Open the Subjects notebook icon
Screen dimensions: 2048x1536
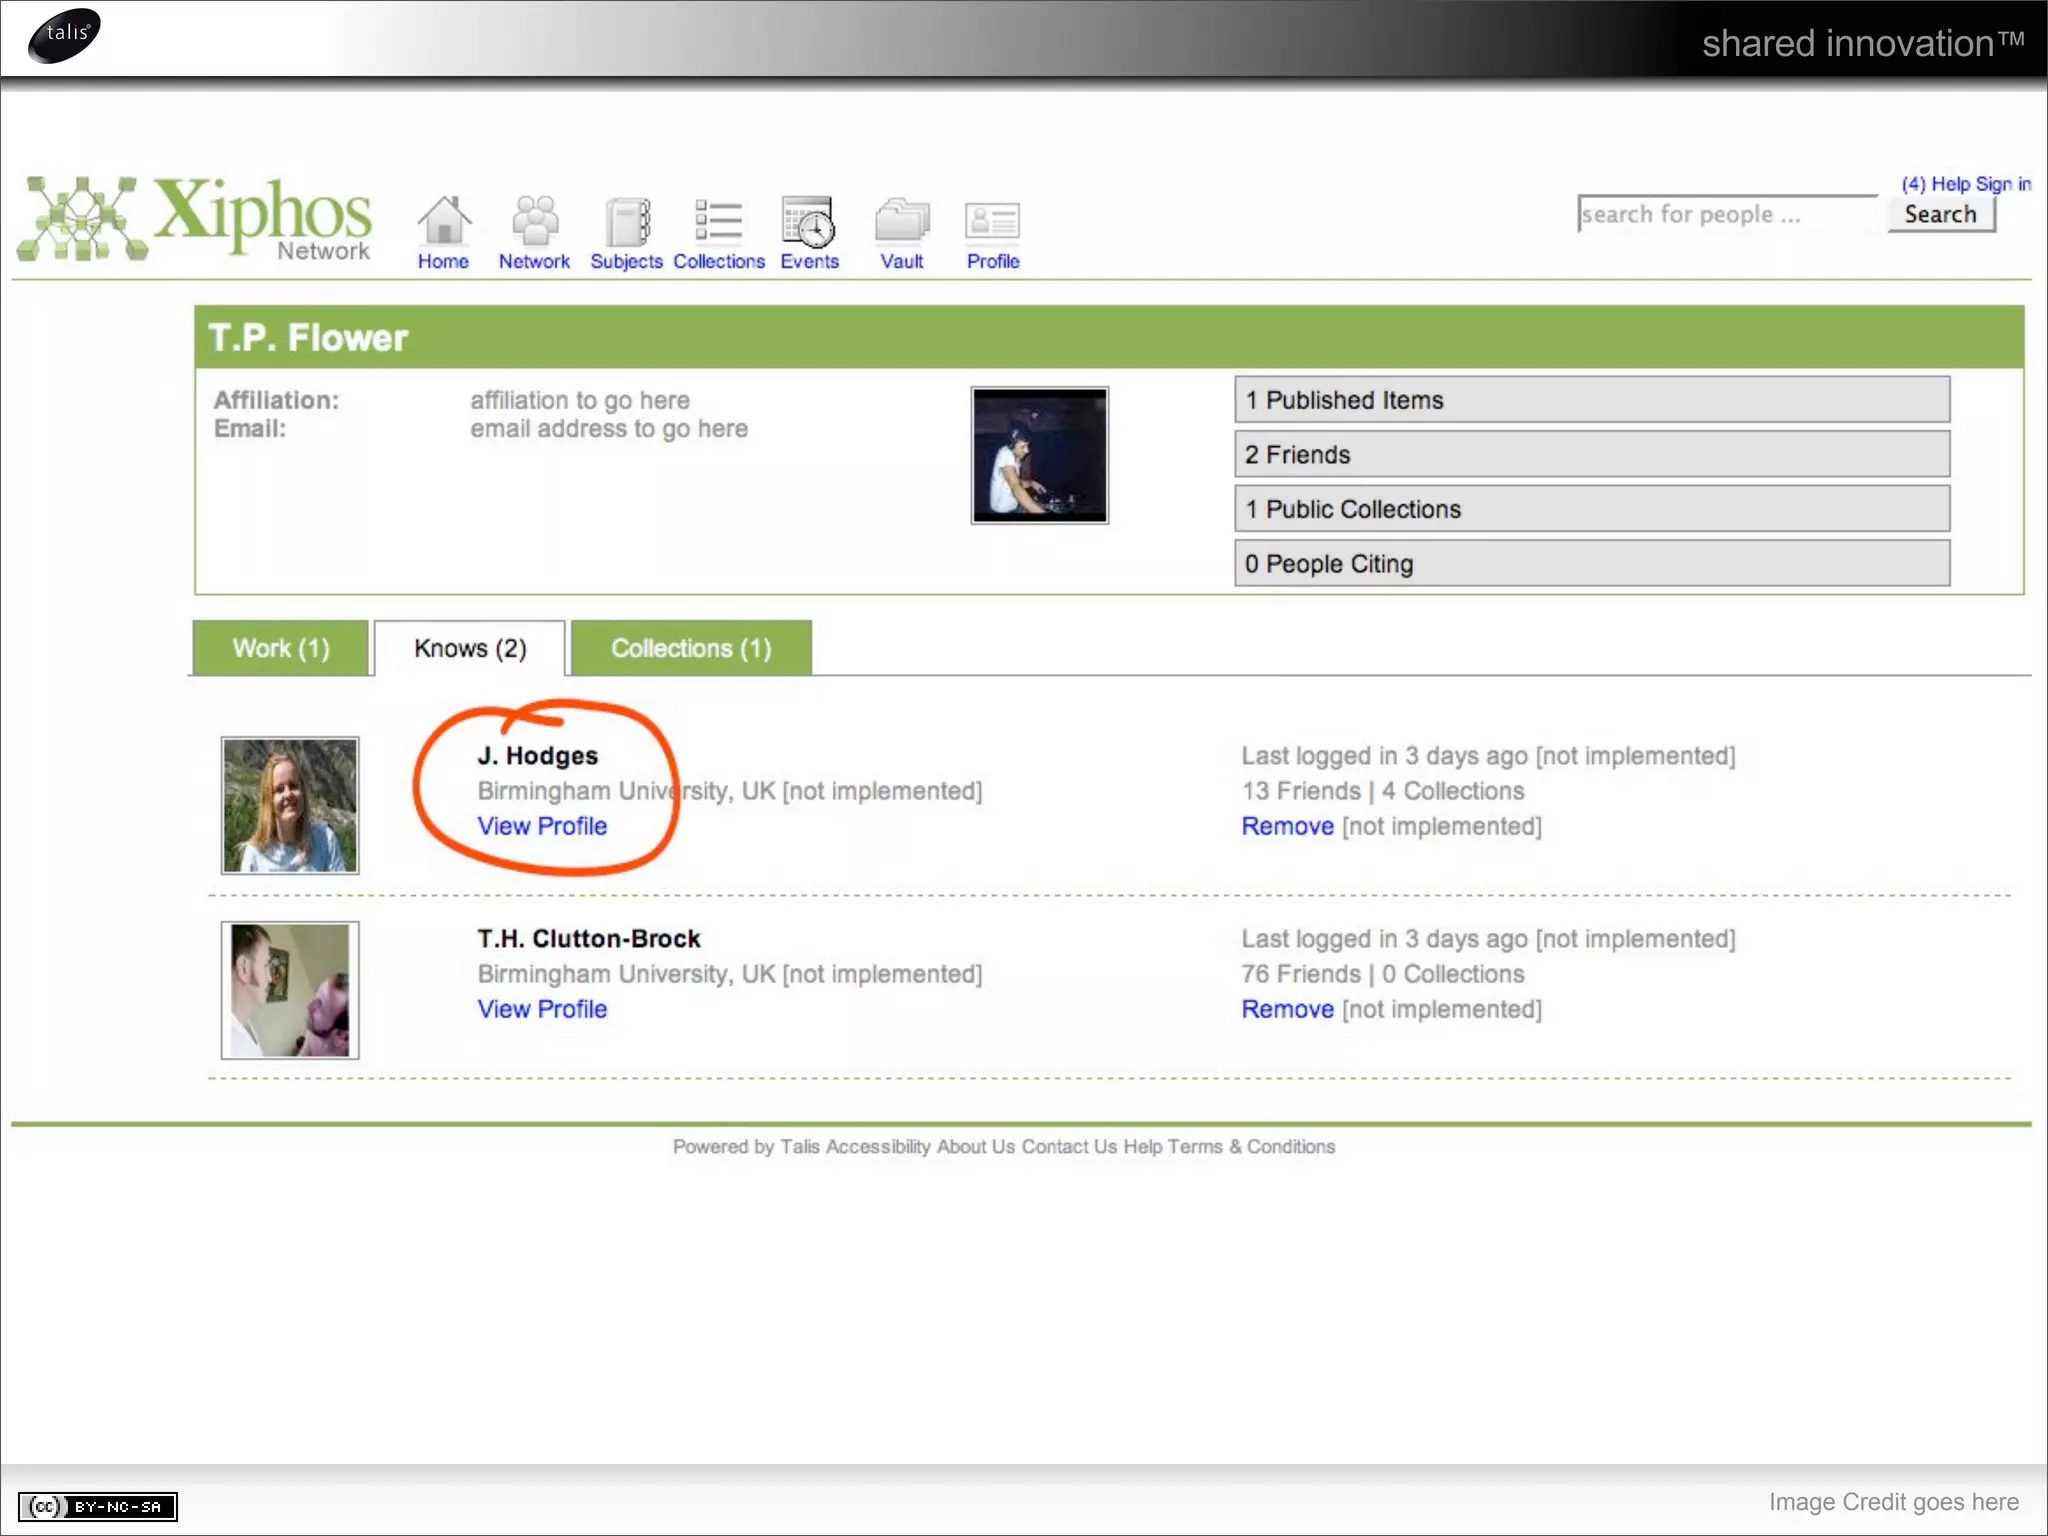[x=627, y=221]
